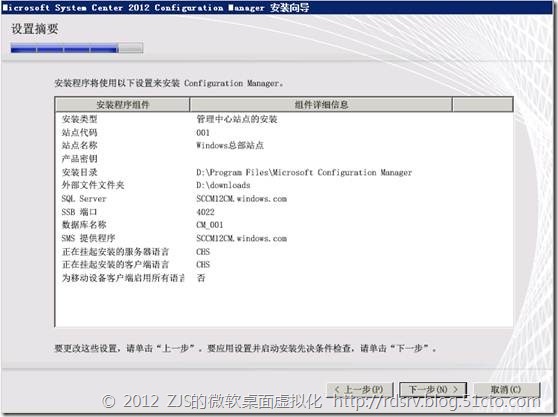The width and height of the screenshot is (558, 417).
Task: Select the SMS 提供程序 row label
Action: 88,238
